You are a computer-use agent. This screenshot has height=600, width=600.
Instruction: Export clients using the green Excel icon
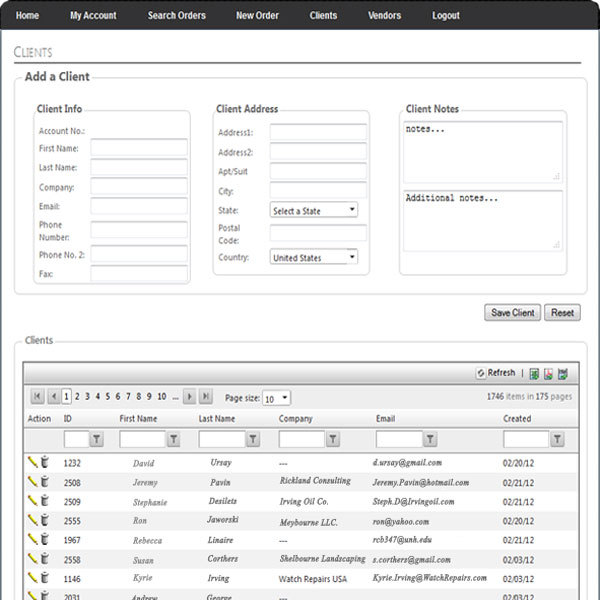point(534,374)
